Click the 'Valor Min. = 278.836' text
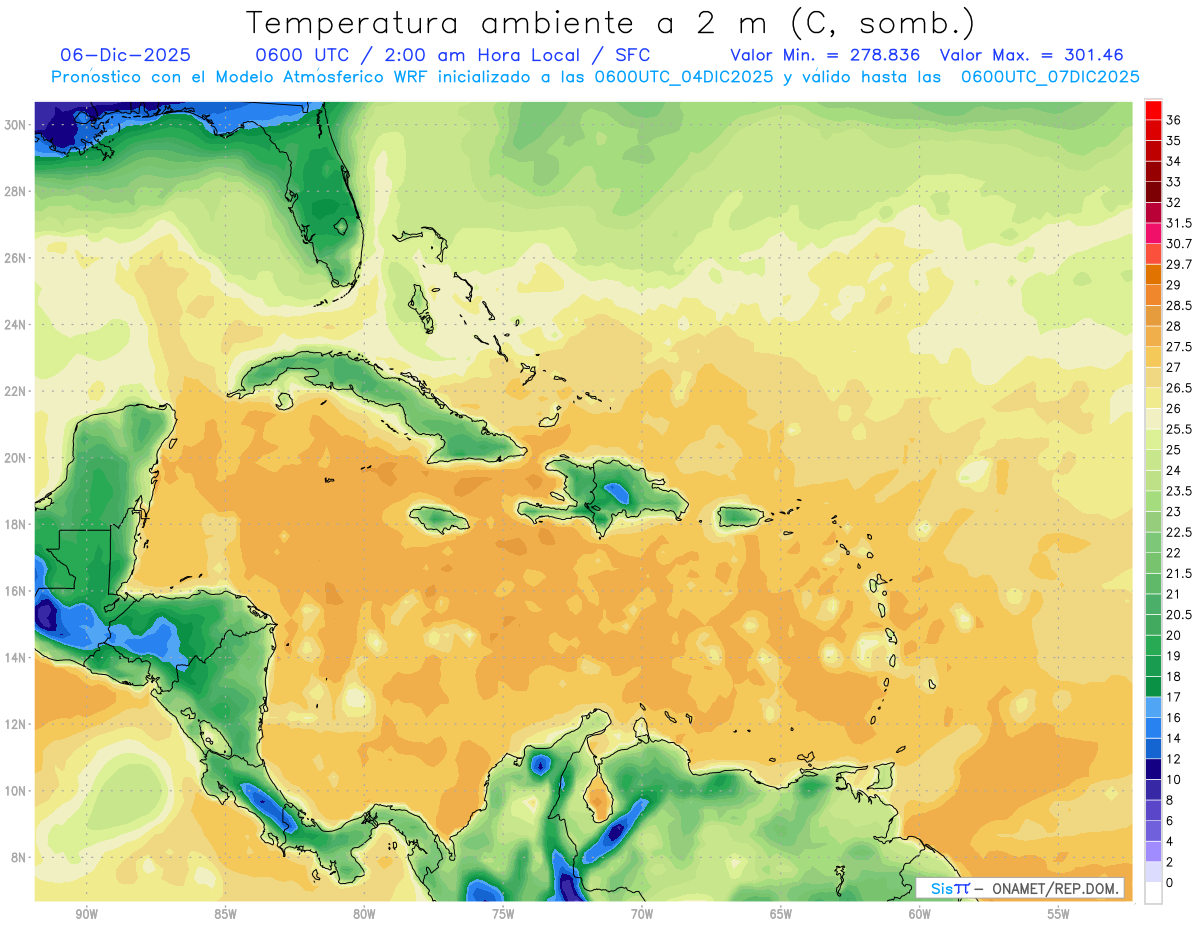 (825, 55)
